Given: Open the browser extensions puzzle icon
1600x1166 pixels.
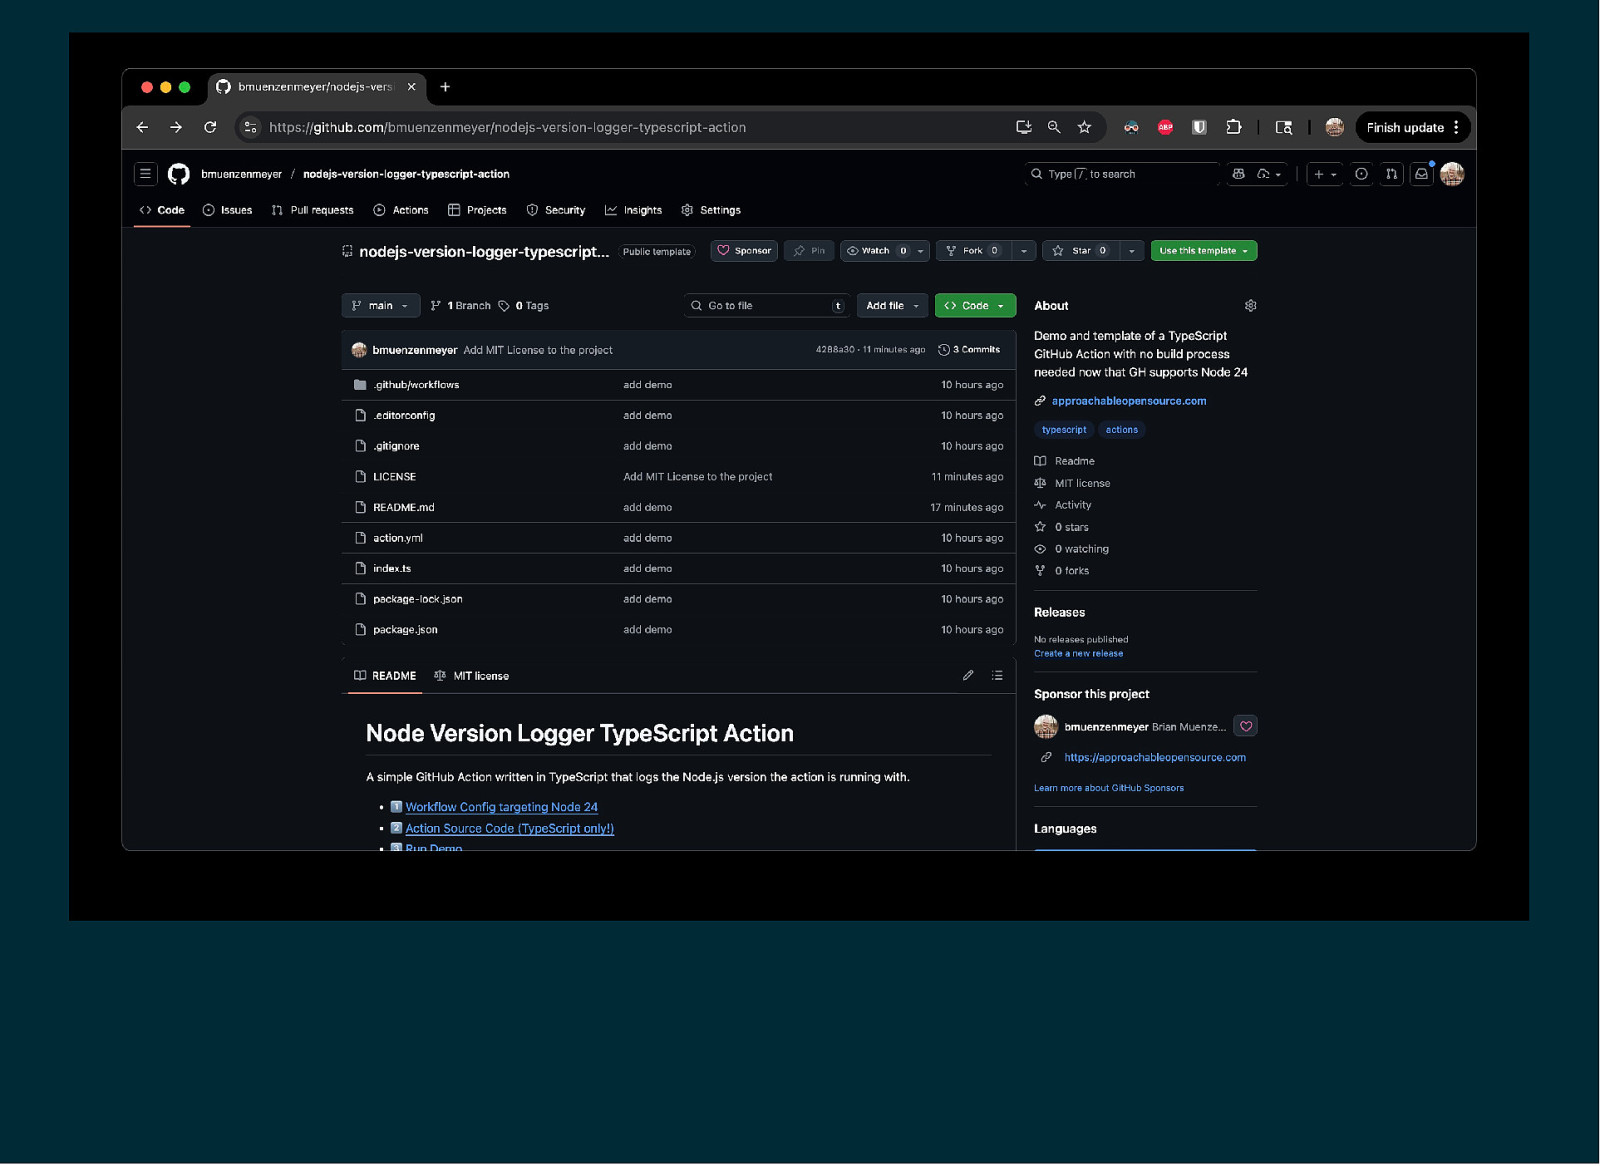Looking at the screenshot, I should point(1233,128).
